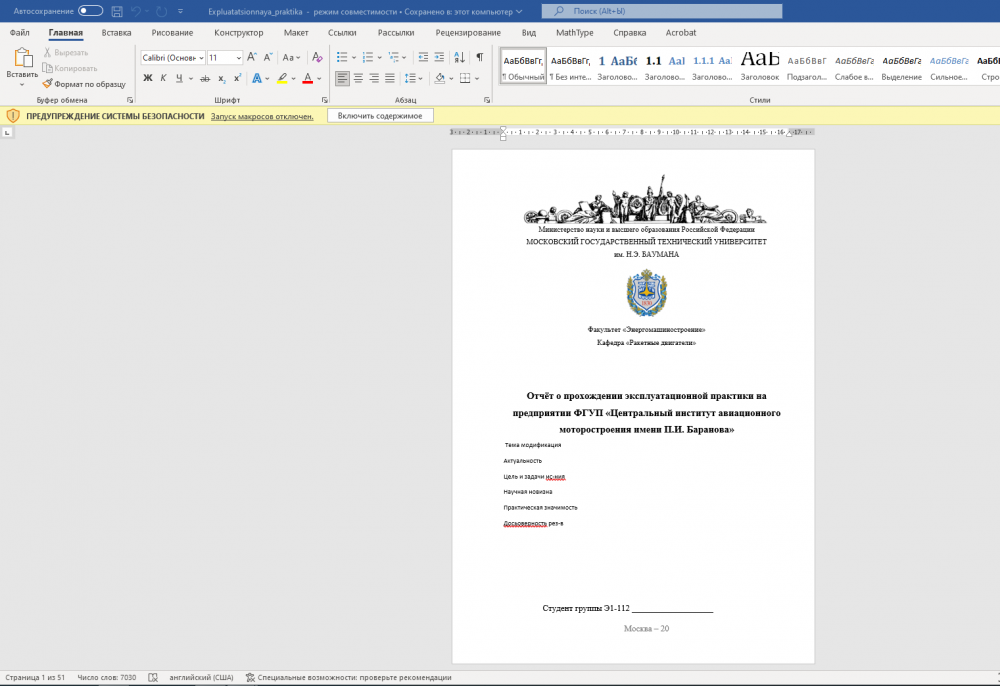Toggle superscript x² formatting
The width and height of the screenshot is (1000, 686).
[x=237, y=78]
